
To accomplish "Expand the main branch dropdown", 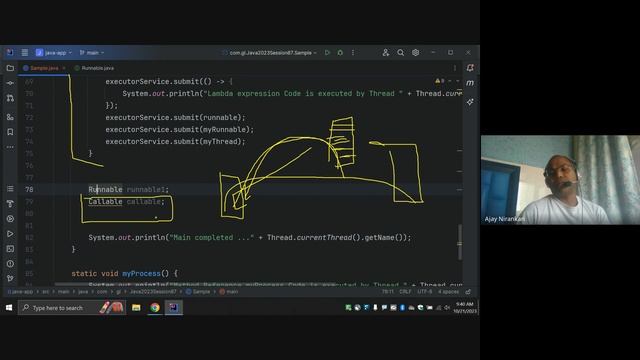I will pos(91,53).
